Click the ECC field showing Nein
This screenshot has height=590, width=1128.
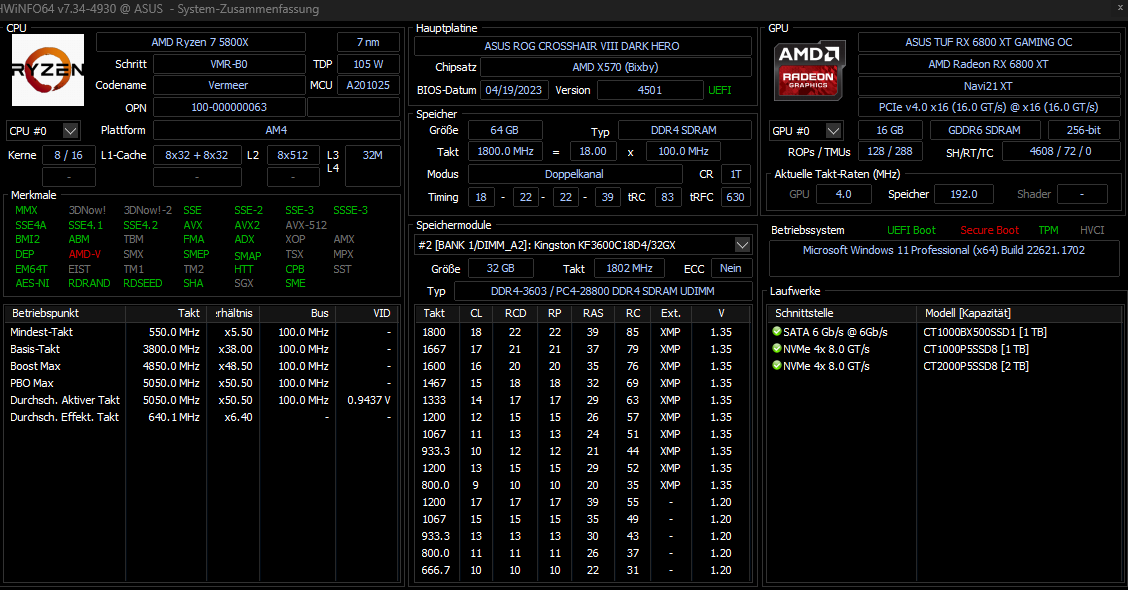coord(731,268)
